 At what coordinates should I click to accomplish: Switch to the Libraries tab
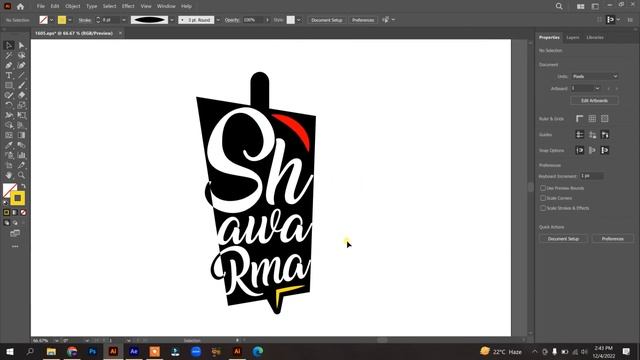595,38
